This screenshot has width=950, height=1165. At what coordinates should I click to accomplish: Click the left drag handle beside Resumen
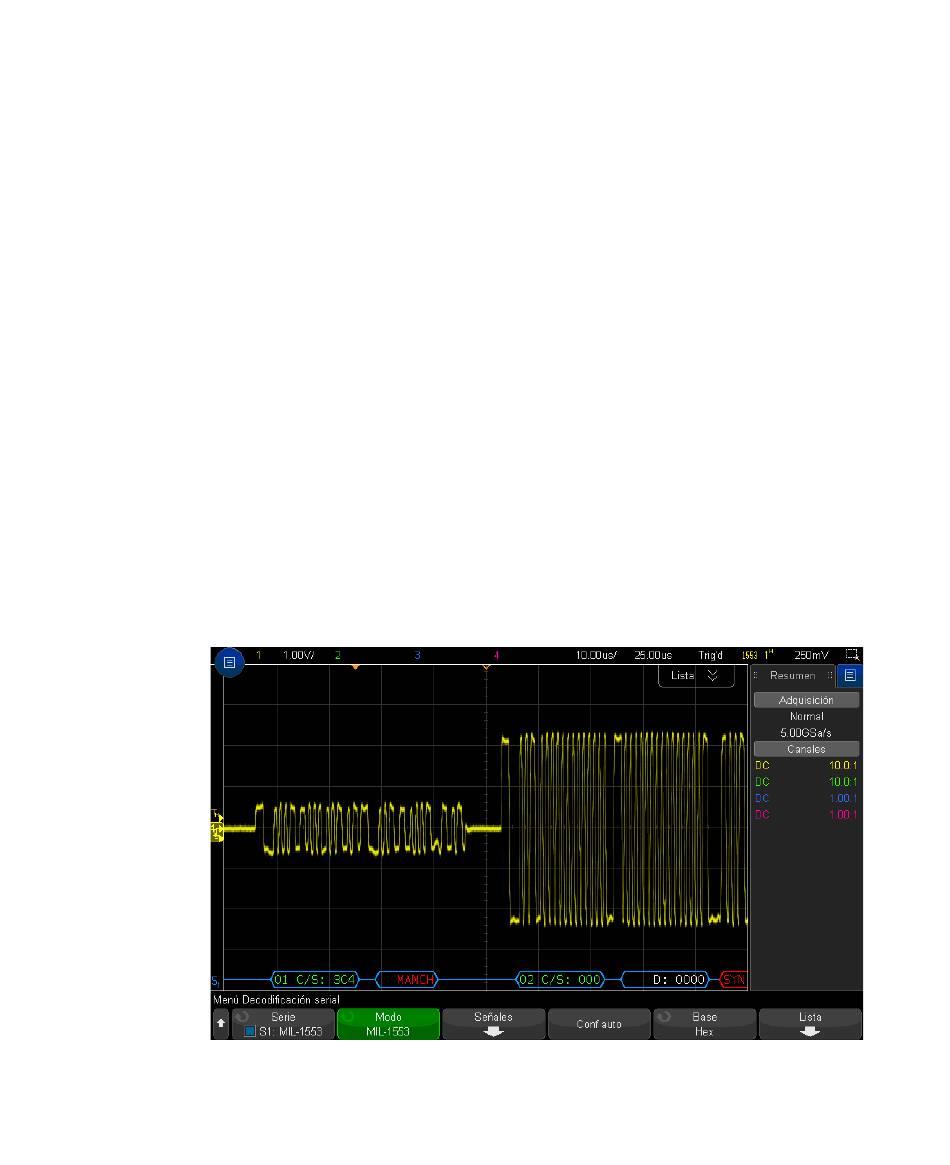[755, 675]
